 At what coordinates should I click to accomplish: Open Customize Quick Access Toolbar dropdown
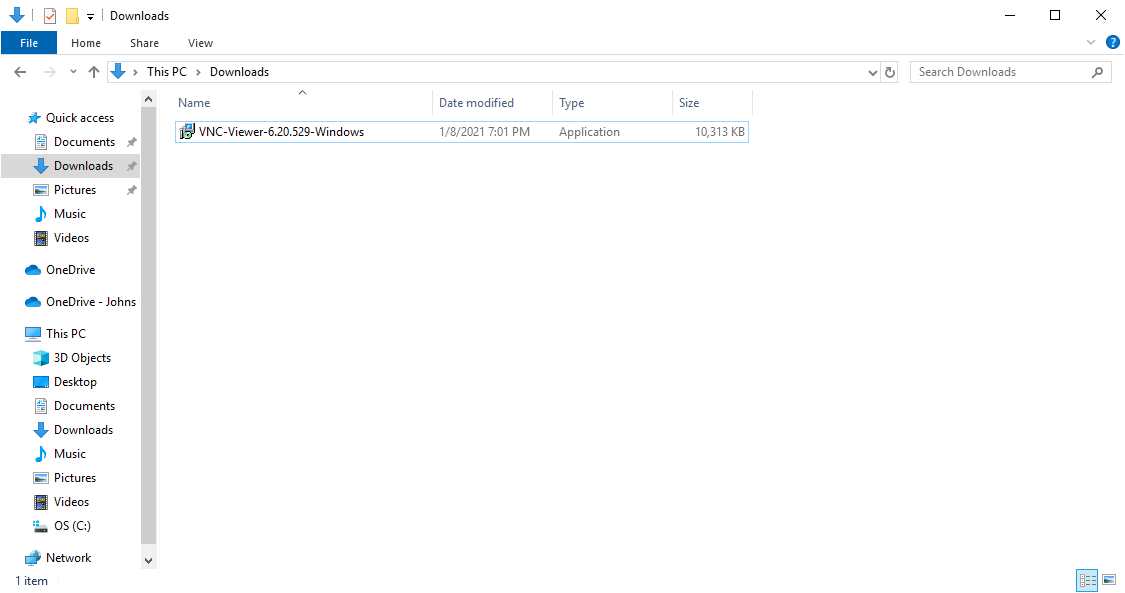pos(90,16)
